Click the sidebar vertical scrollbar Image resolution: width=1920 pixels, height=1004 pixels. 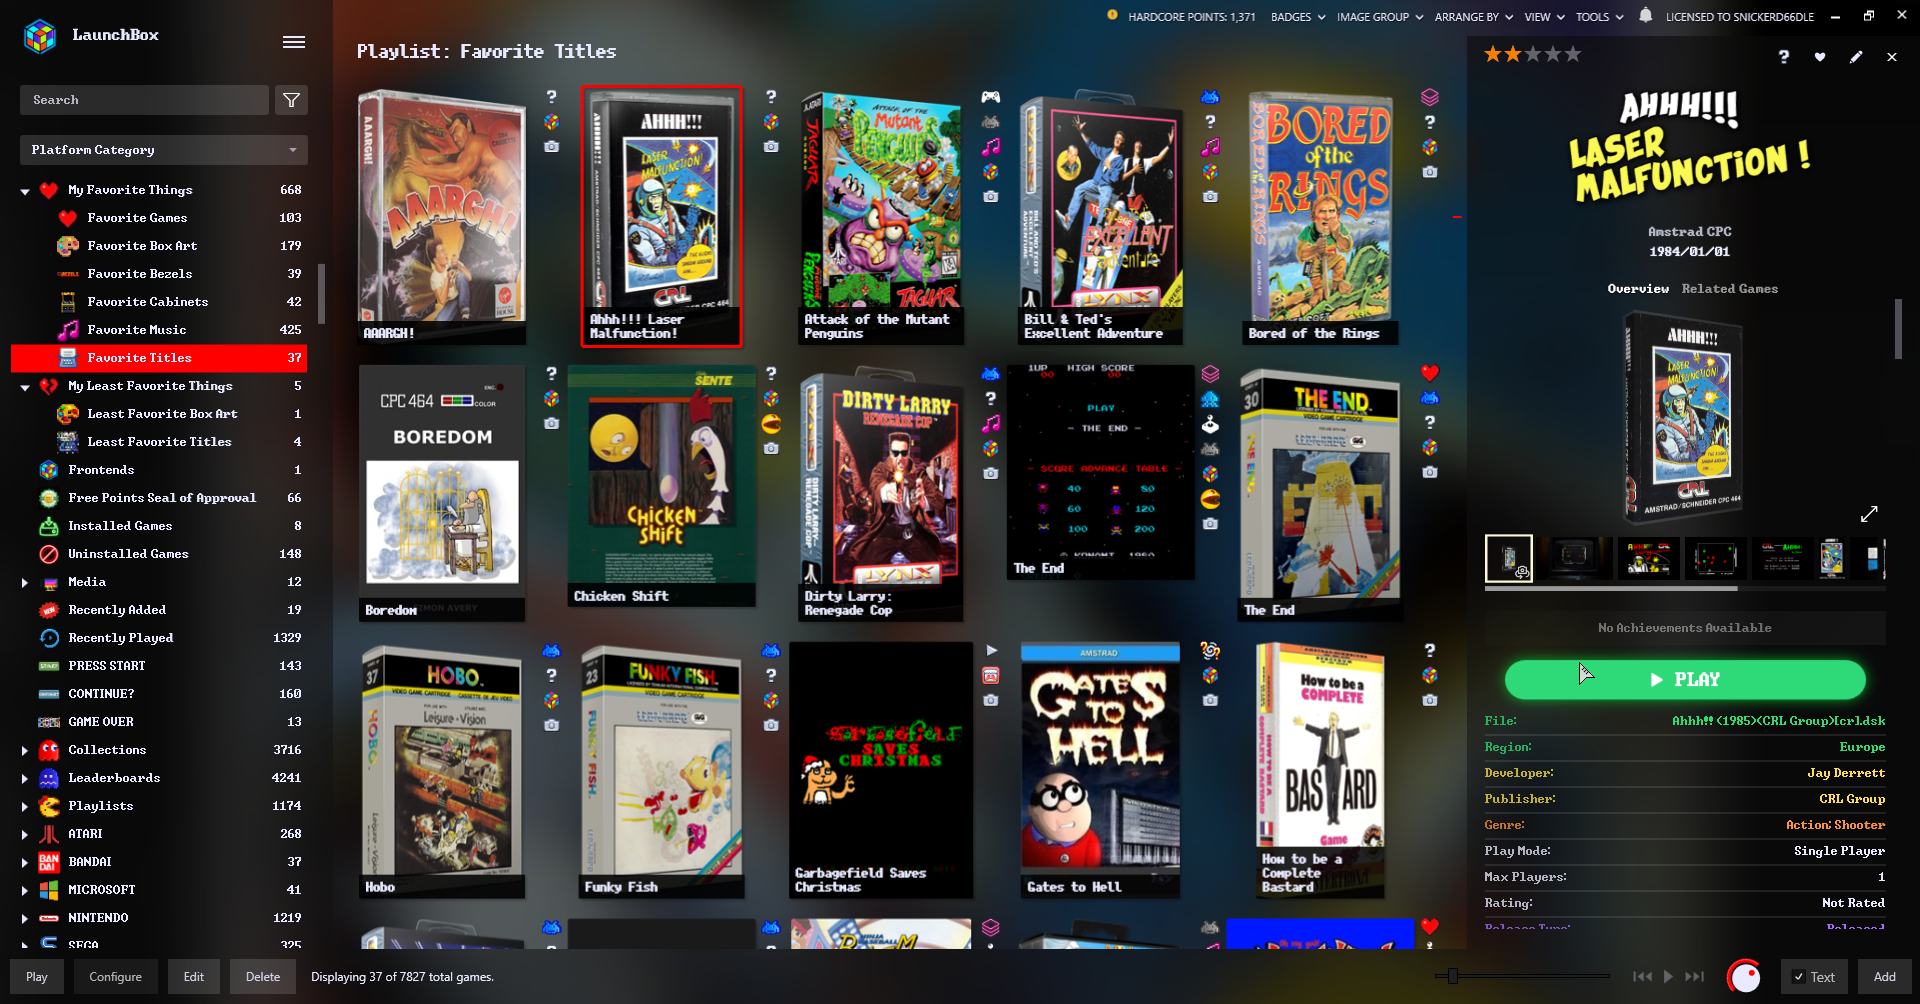click(321, 294)
